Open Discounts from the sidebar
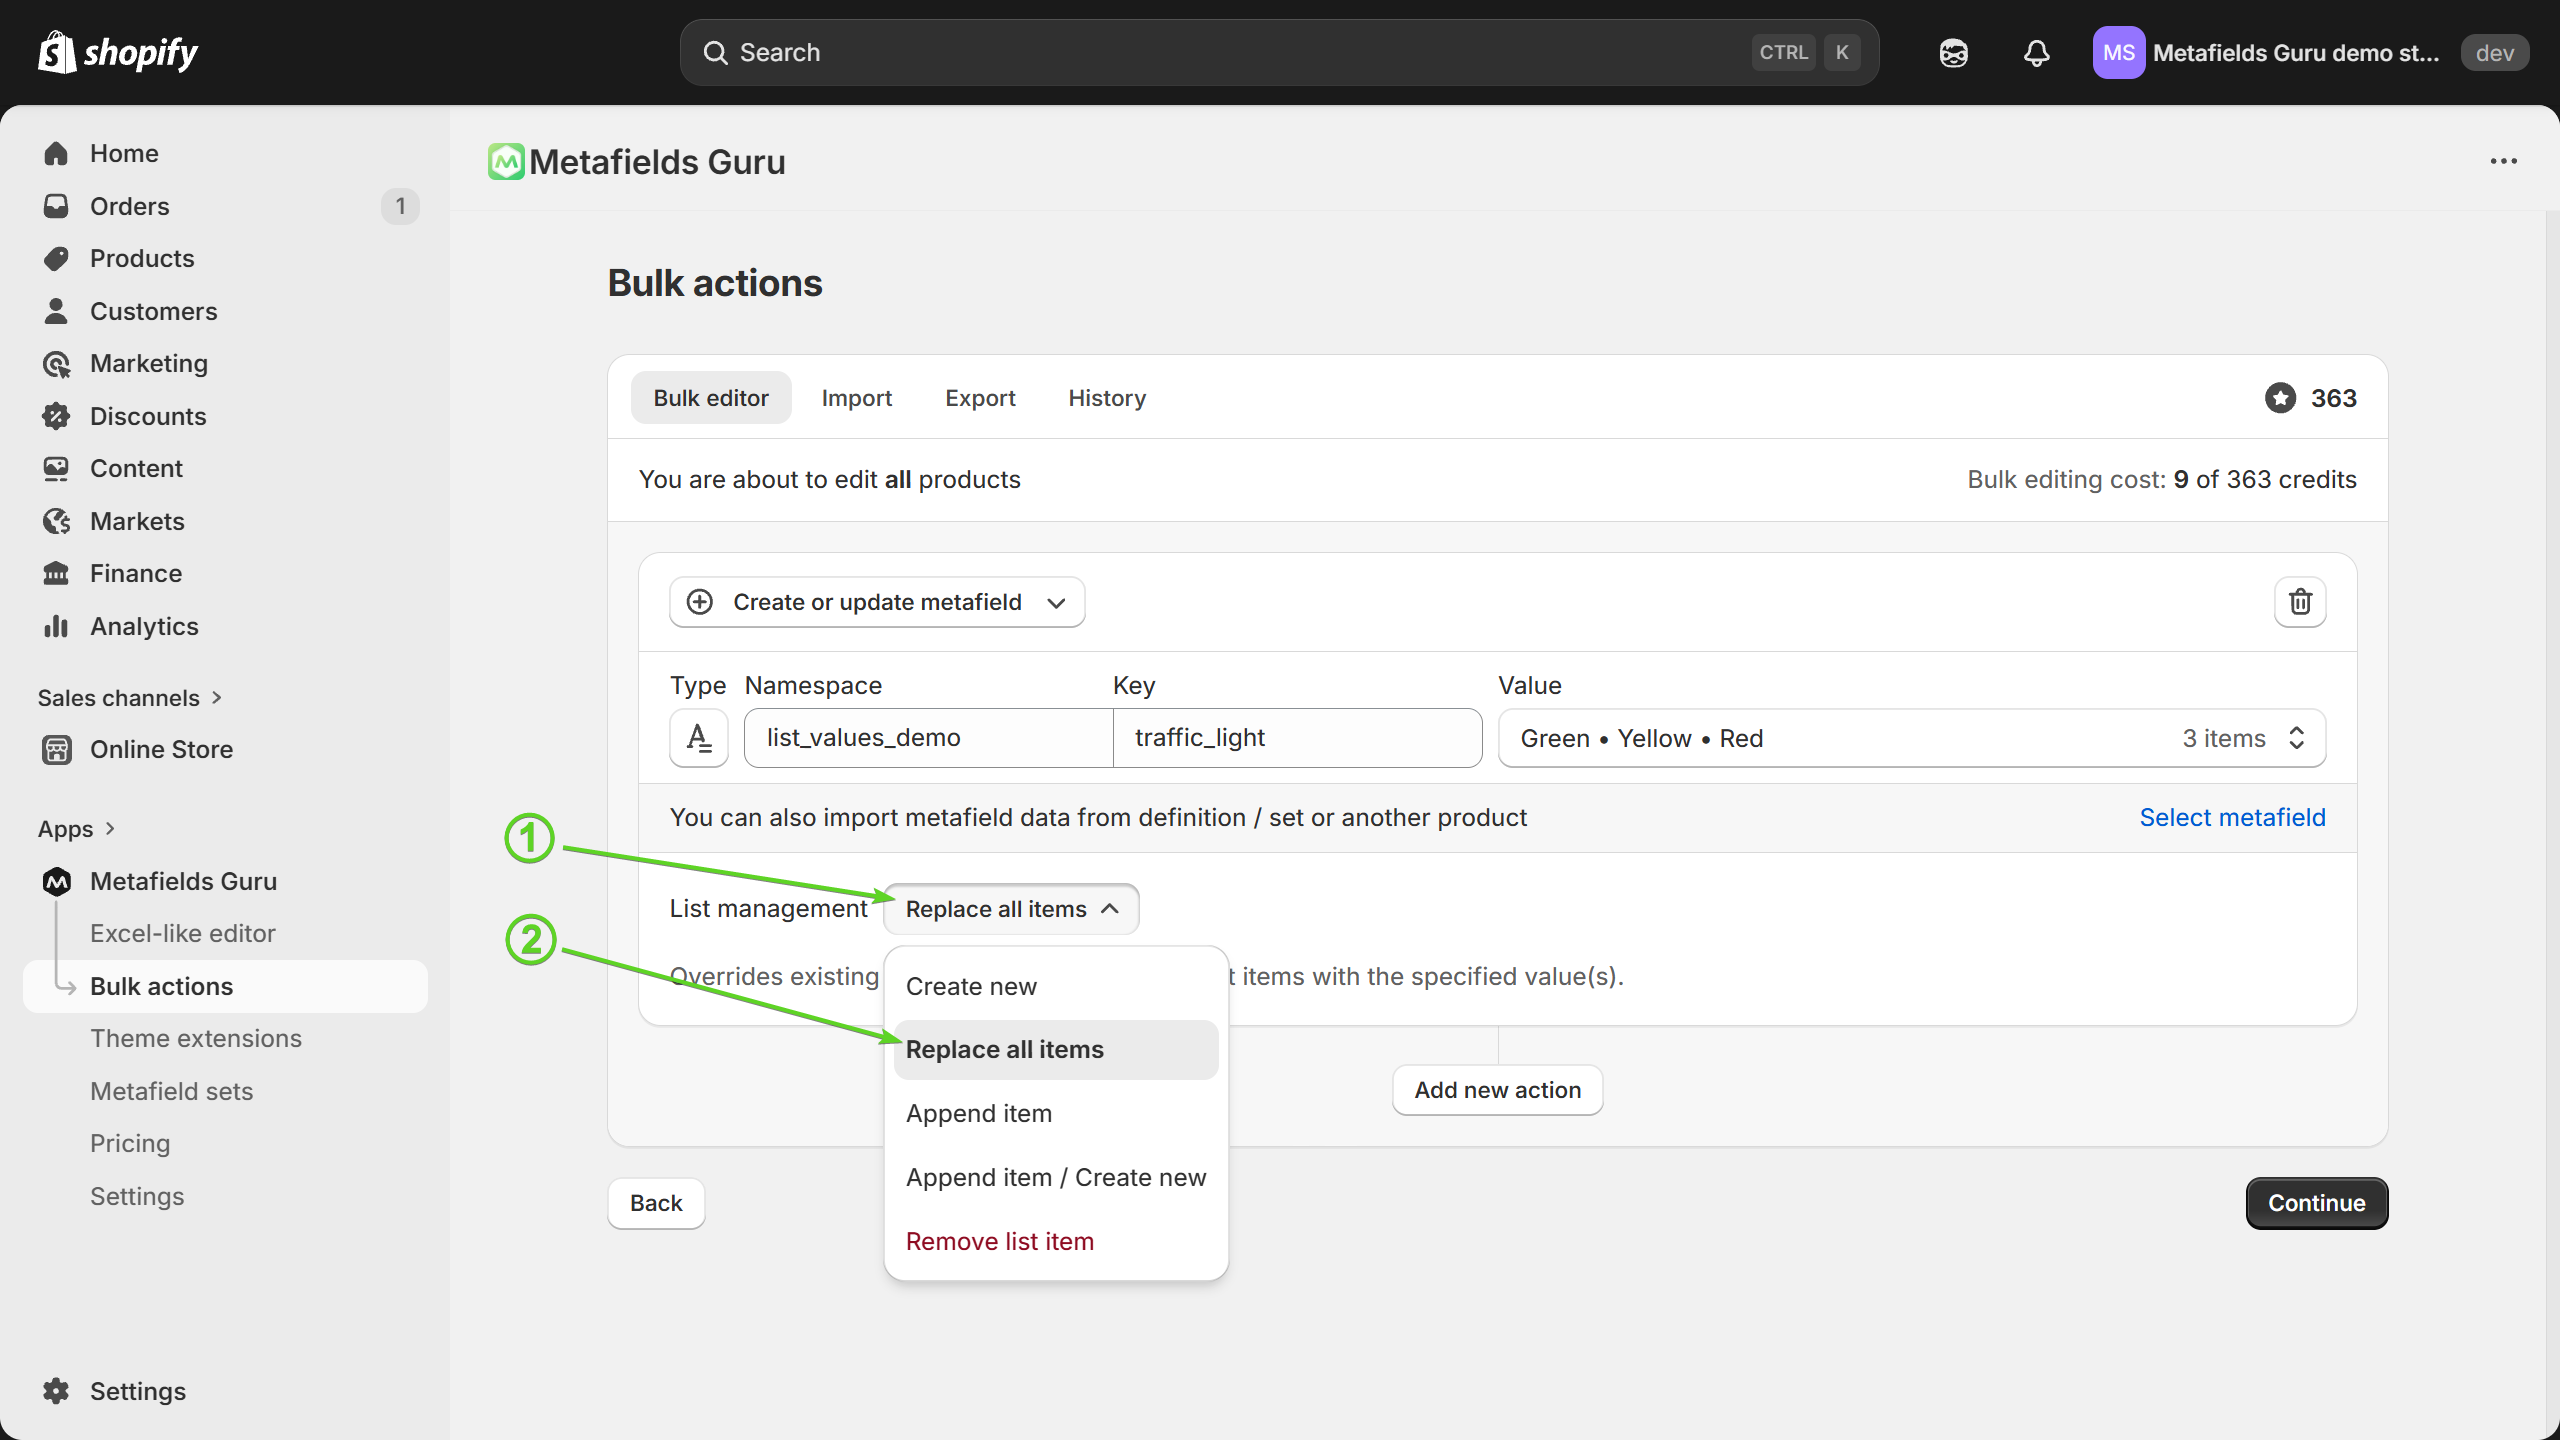 [x=148, y=416]
